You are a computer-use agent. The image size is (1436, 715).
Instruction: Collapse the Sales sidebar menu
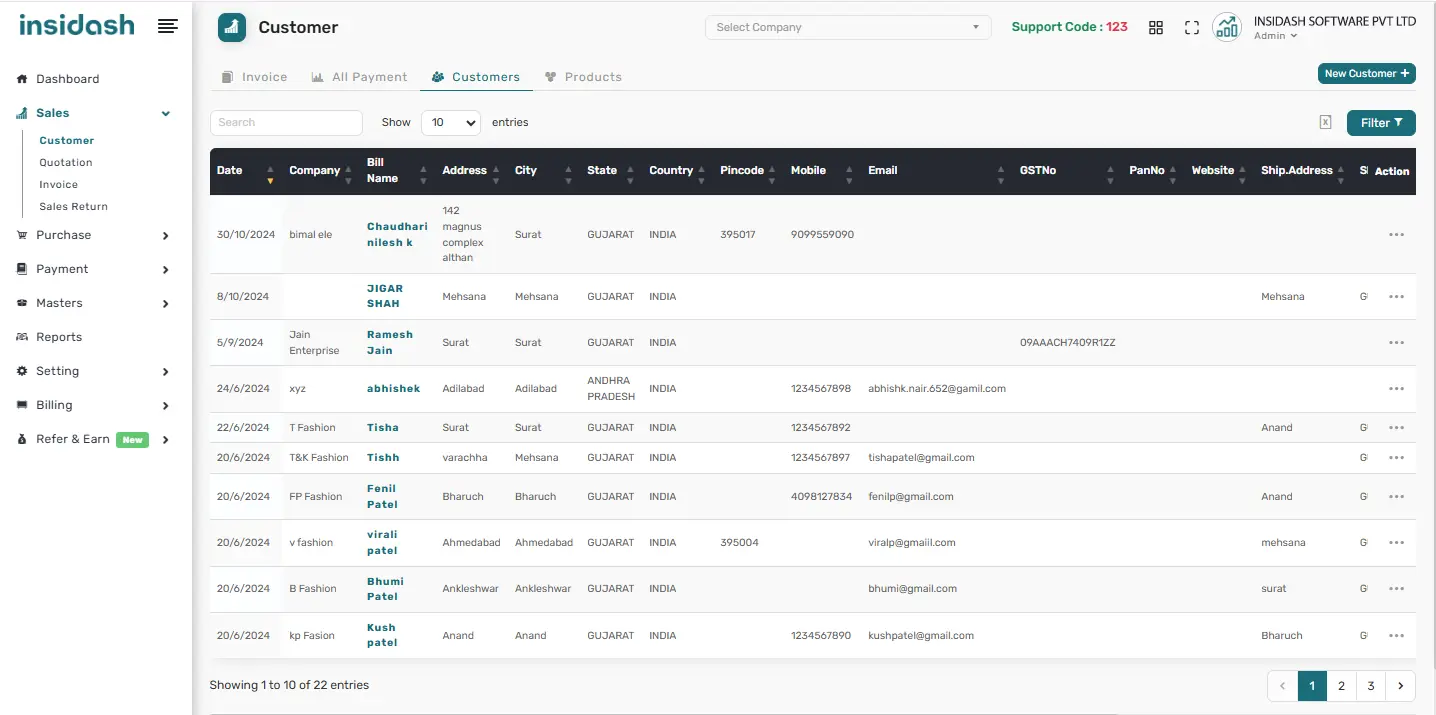[95, 113]
